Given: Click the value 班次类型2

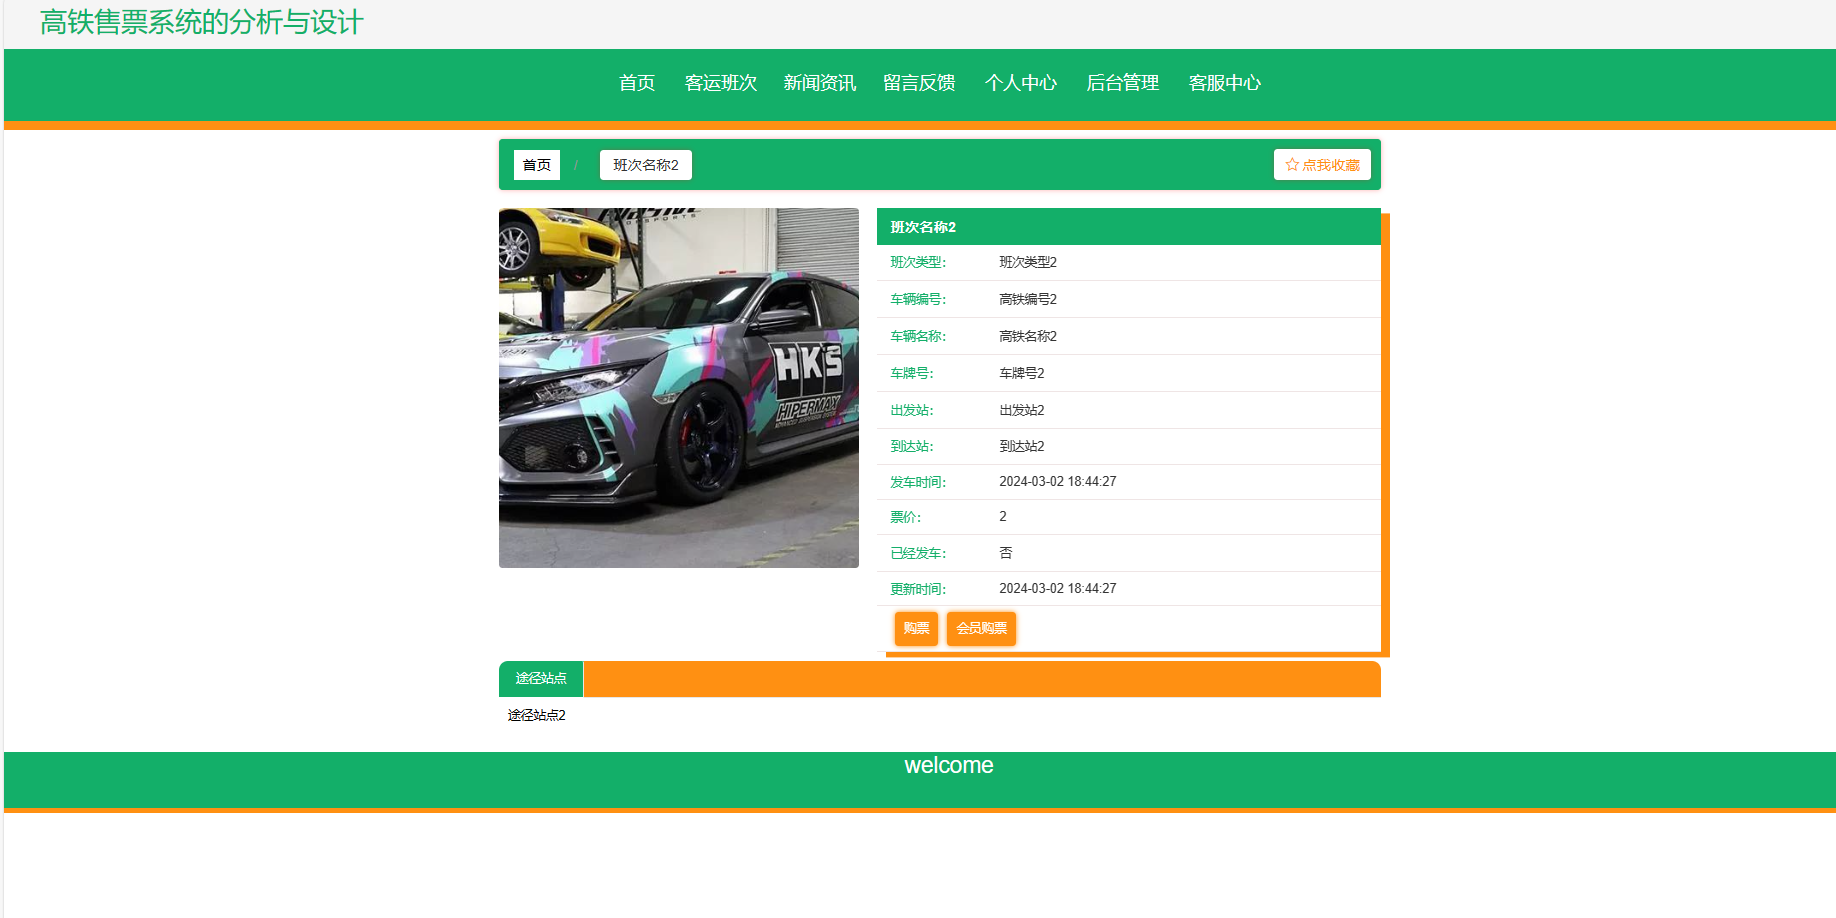Looking at the screenshot, I should [x=1028, y=262].
